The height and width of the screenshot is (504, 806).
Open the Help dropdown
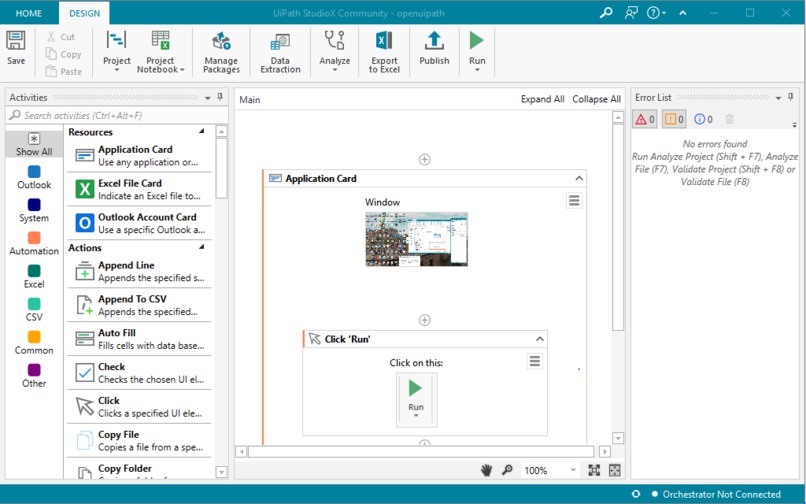pos(656,13)
